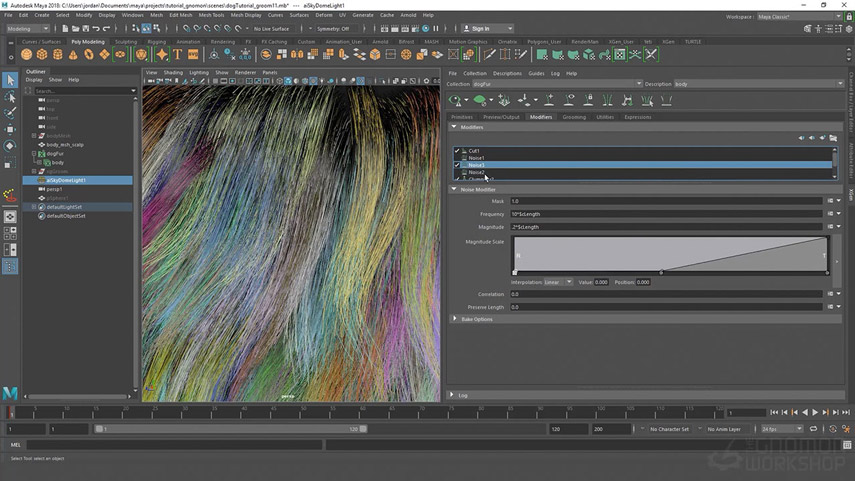
Task: Select the Sculpting shelf tab
Action: pos(126,42)
